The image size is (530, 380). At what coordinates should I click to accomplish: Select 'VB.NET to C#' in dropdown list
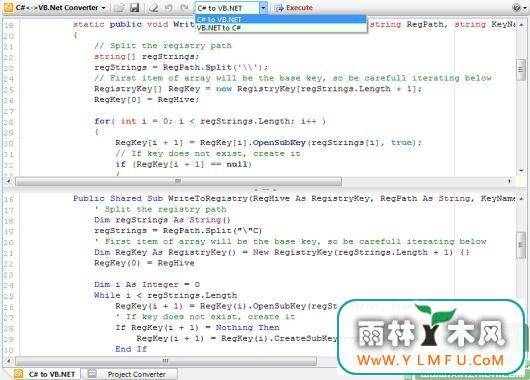point(281,28)
